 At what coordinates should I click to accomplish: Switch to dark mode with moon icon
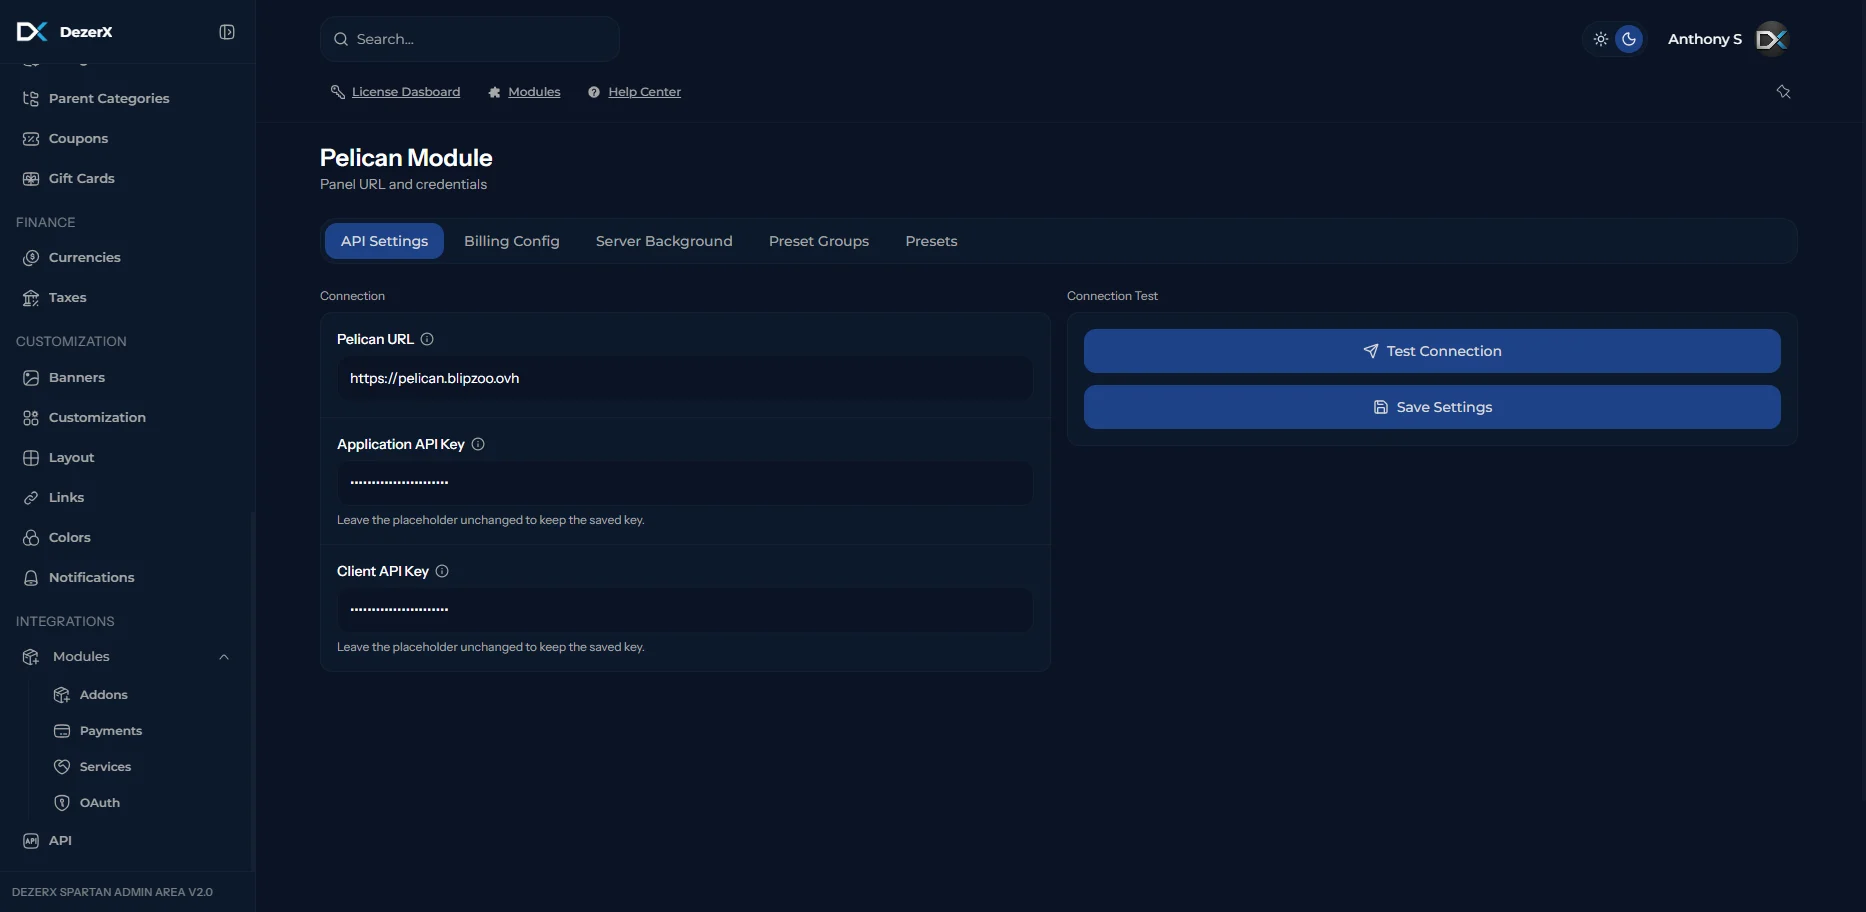tap(1629, 39)
